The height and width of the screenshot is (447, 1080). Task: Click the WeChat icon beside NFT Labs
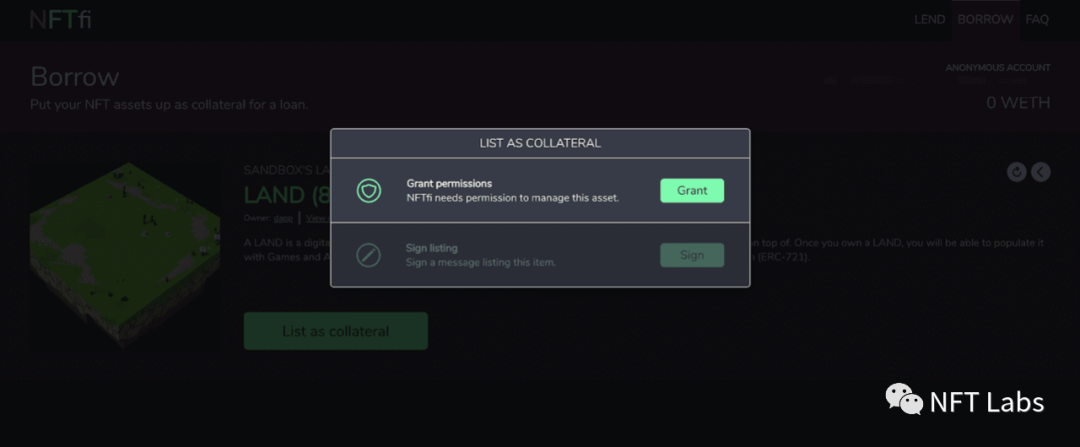point(903,401)
